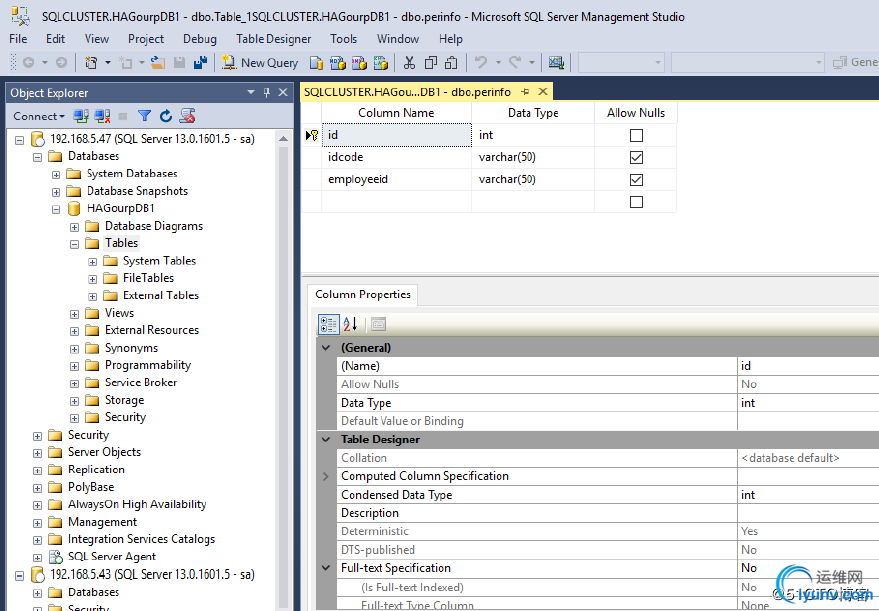The height and width of the screenshot is (611, 879).
Task: Click the Filter funnel icon in Object Explorer
Action: click(145, 116)
